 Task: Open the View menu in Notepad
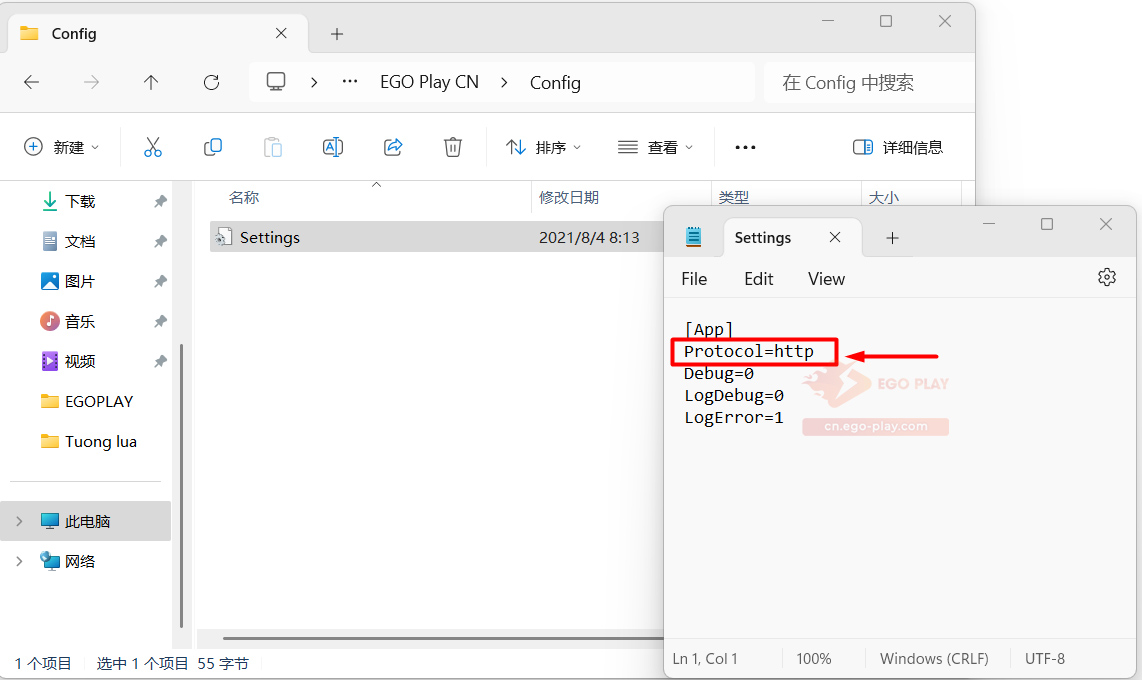click(x=826, y=279)
